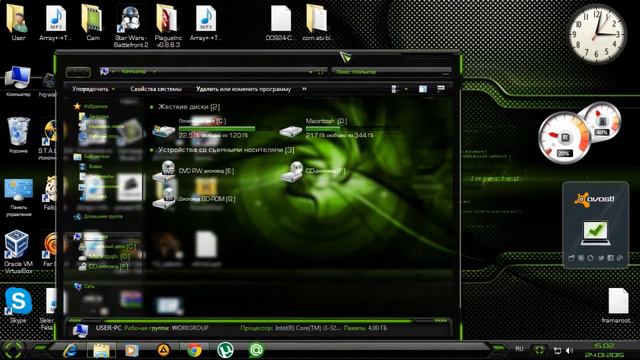Click Explorer folder icon on taskbar
This screenshot has width=640, height=360.
(101, 350)
